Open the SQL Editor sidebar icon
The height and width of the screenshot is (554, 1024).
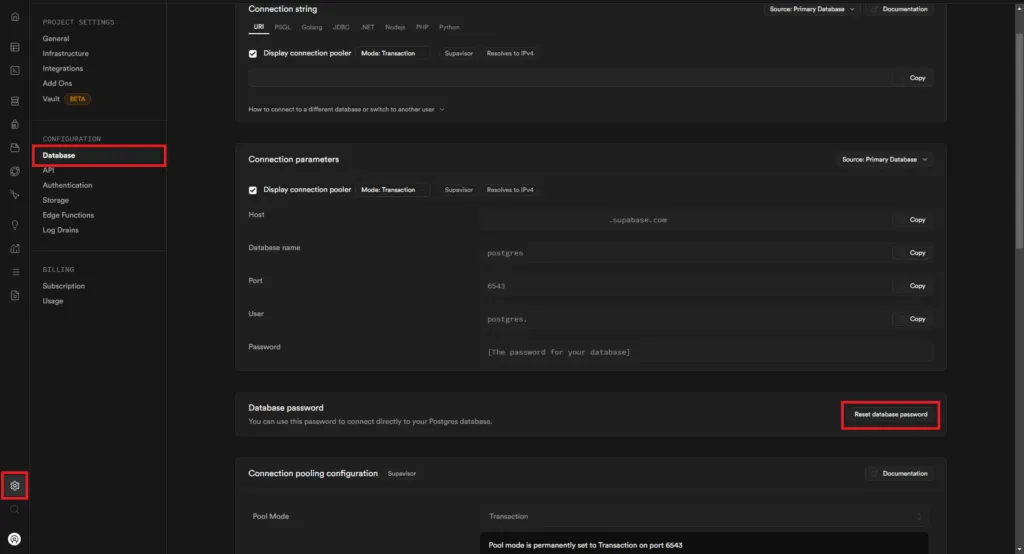click(15, 71)
